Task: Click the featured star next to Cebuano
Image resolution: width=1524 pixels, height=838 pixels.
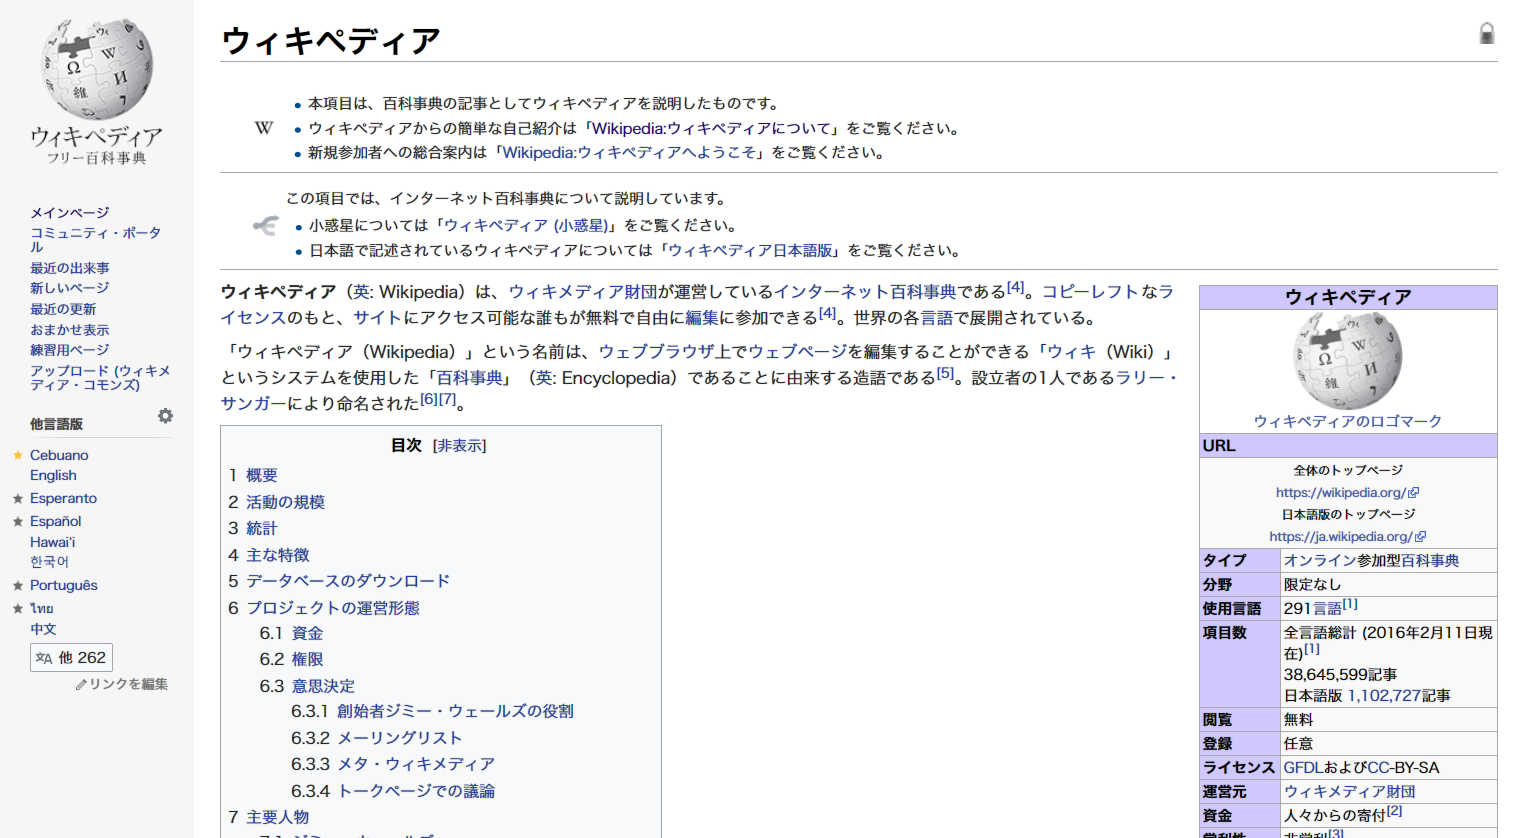Action: (17, 455)
